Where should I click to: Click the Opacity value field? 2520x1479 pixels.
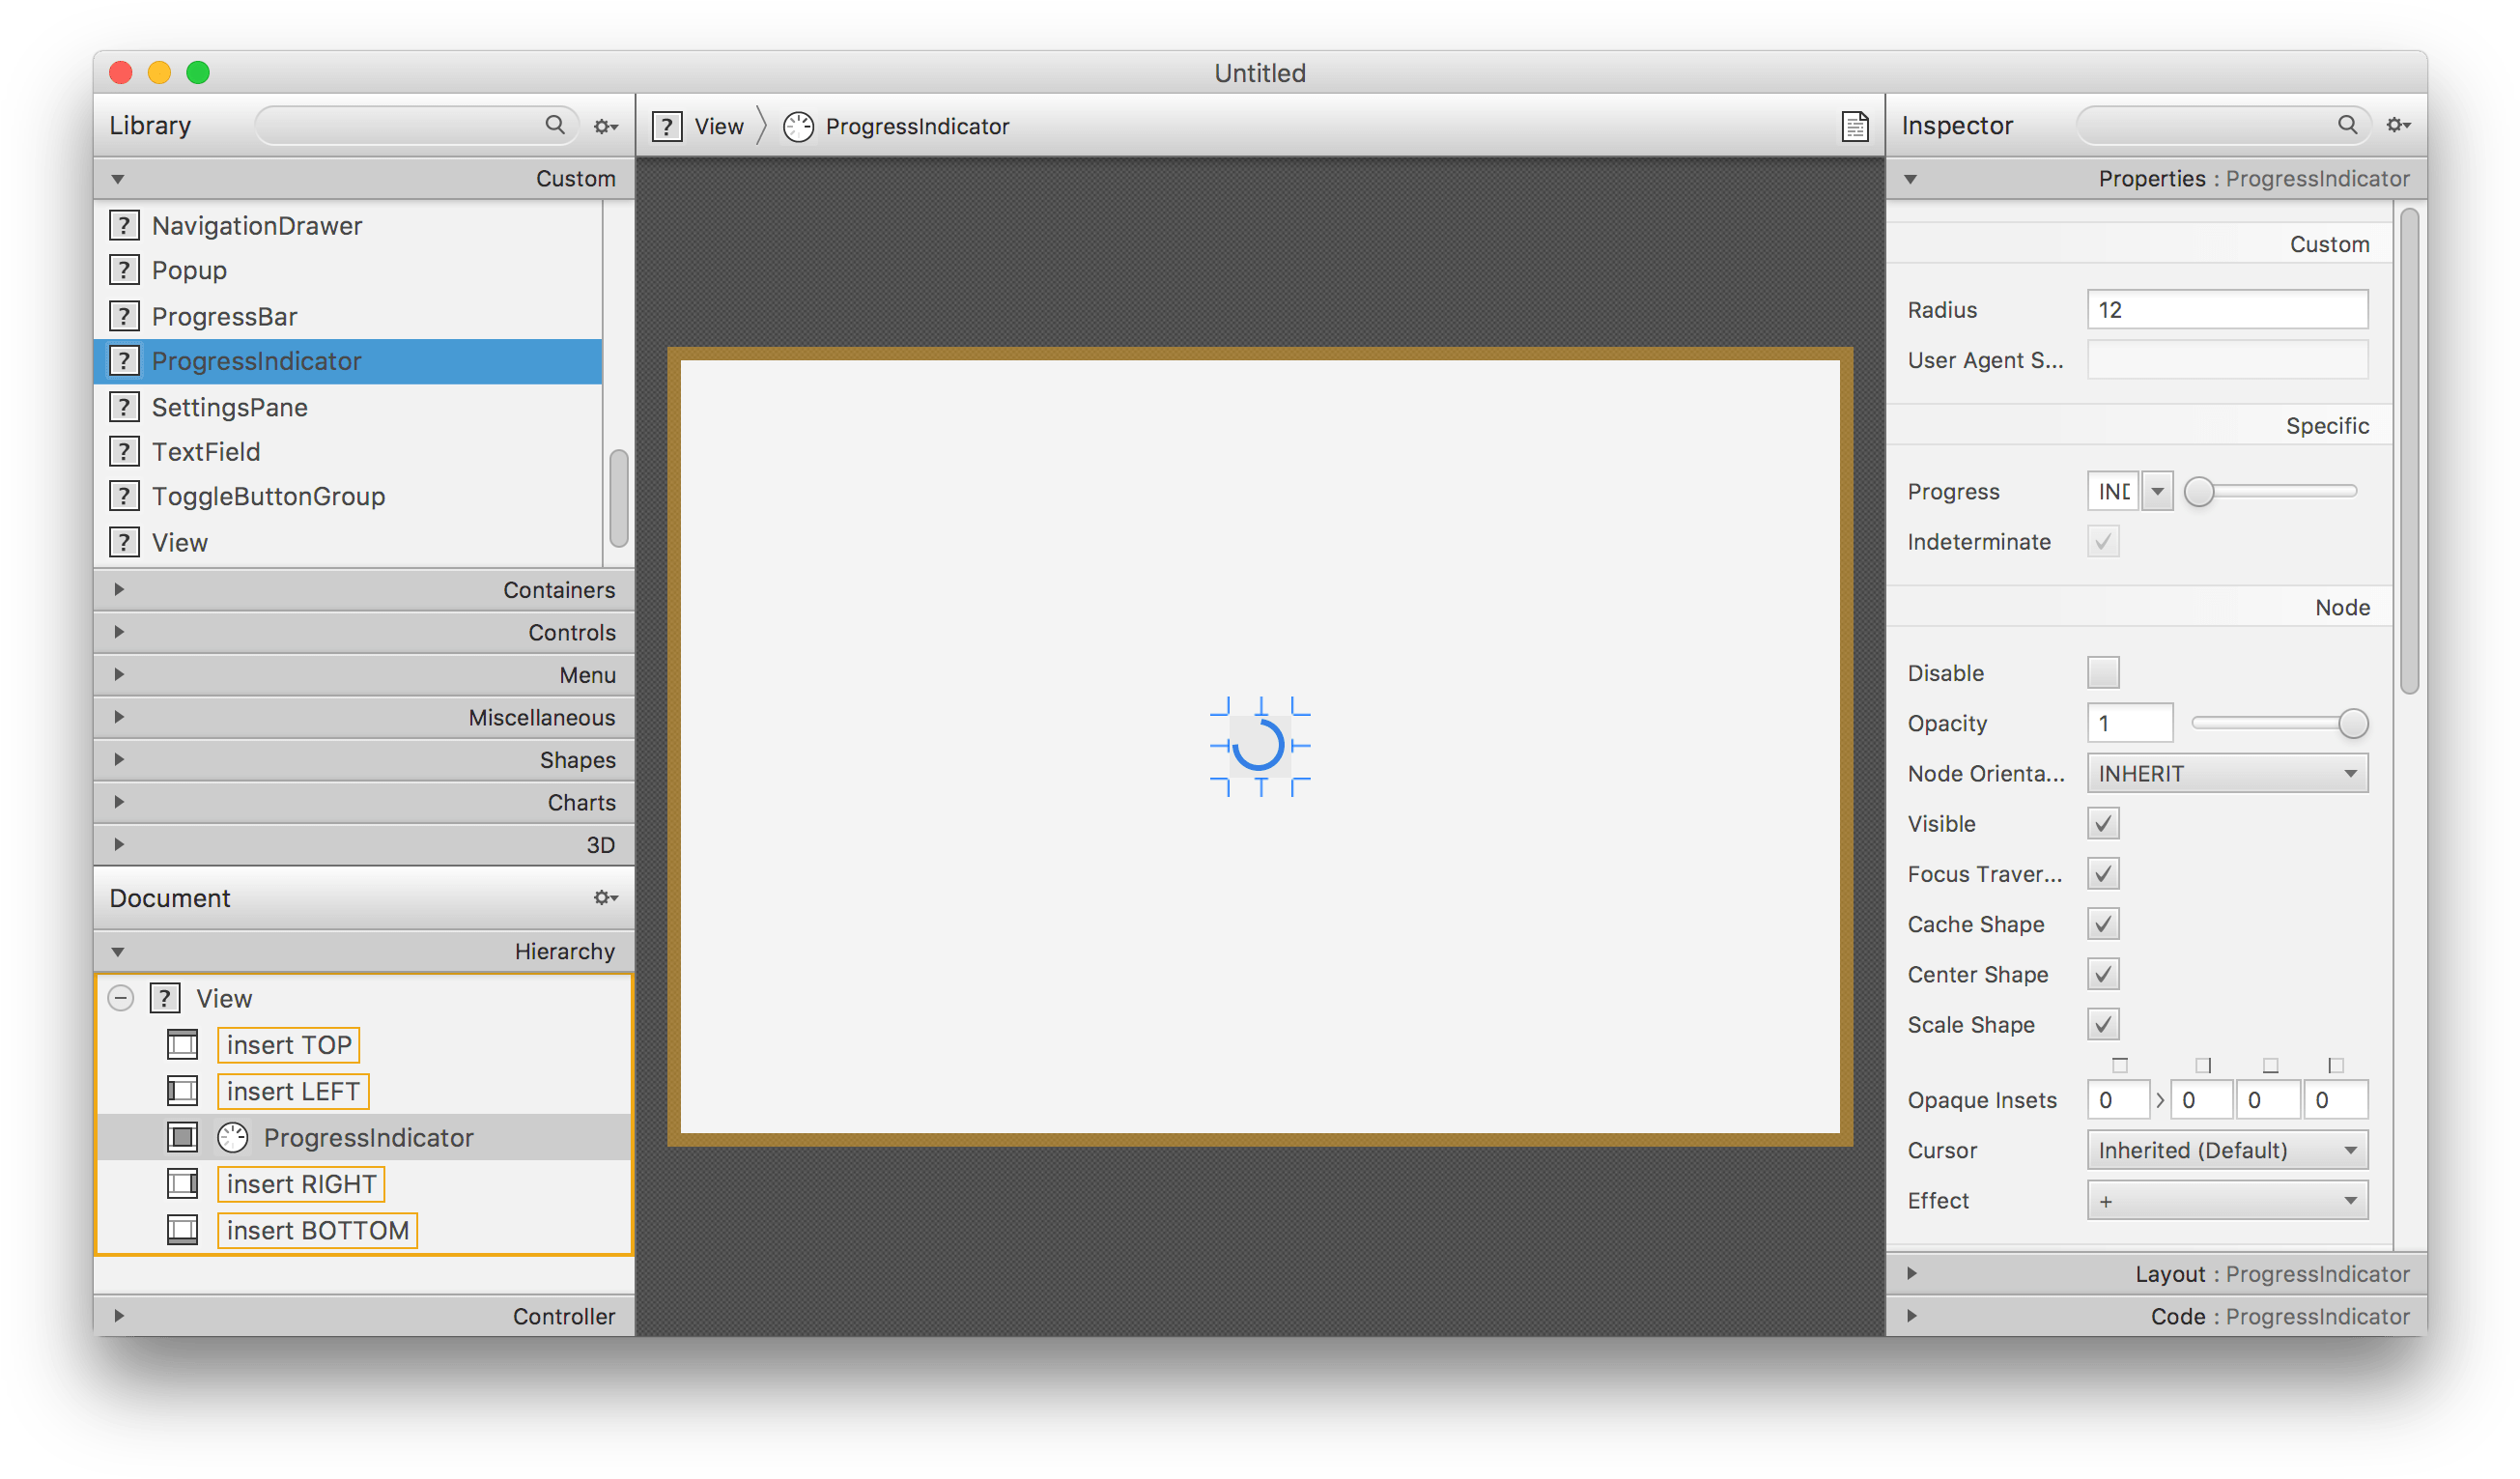point(2130,723)
